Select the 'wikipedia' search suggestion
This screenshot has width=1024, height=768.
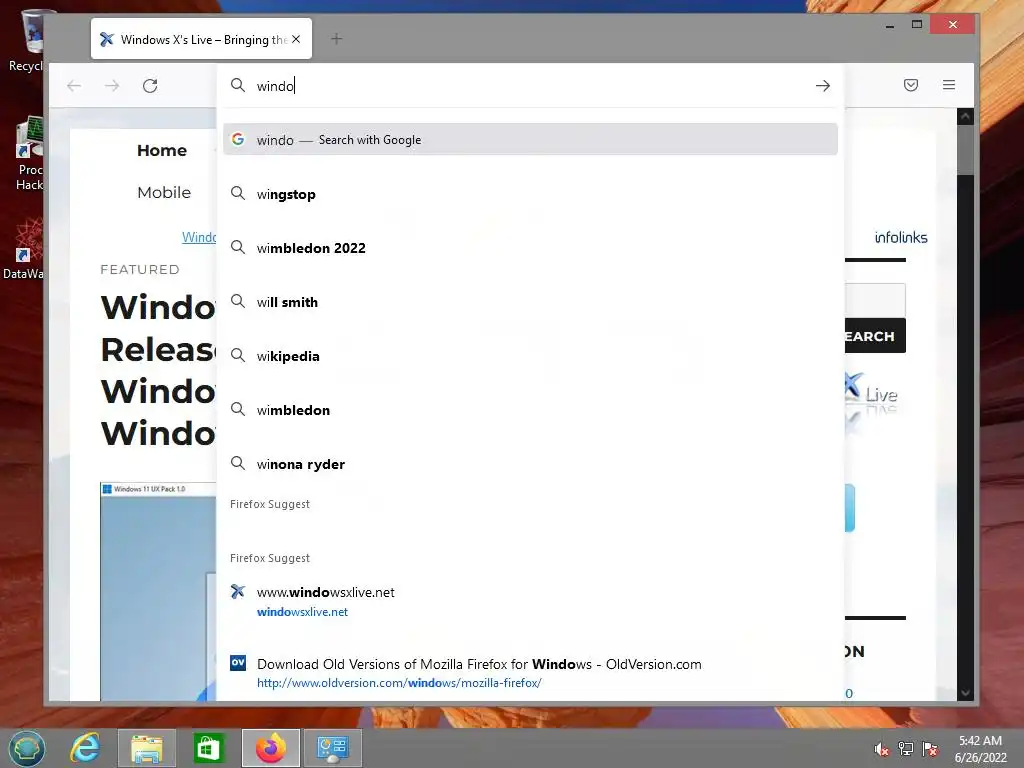click(x=530, y=356)
